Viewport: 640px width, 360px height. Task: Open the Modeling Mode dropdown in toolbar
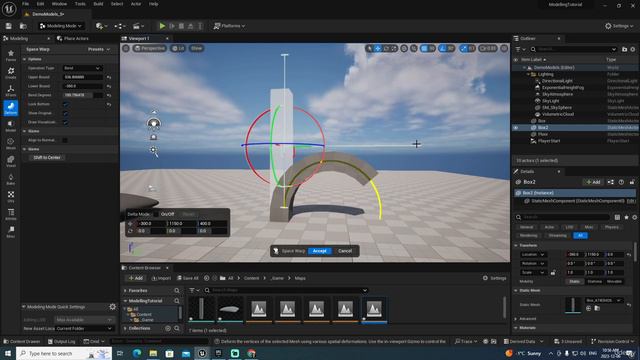coord(61,26)
